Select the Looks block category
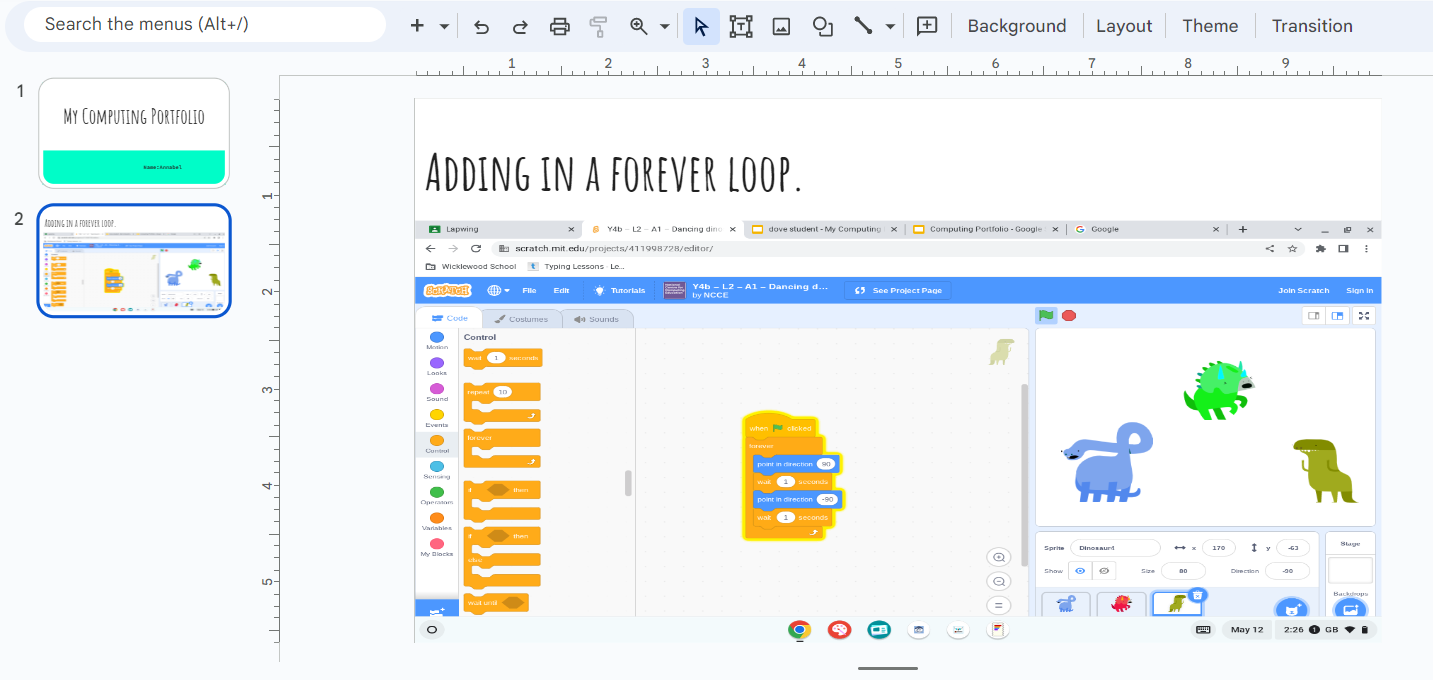Viewport: 1433px width, 680px height. (437, 367)
